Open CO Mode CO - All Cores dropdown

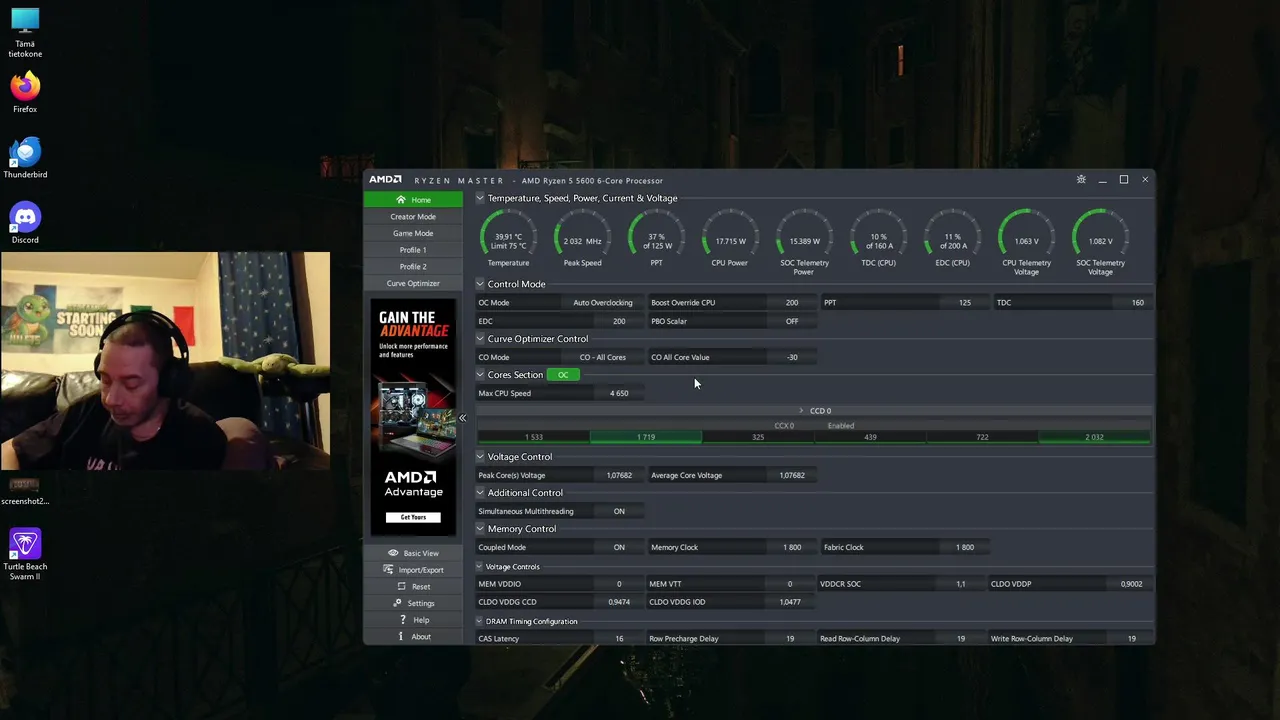coord(602,357)
